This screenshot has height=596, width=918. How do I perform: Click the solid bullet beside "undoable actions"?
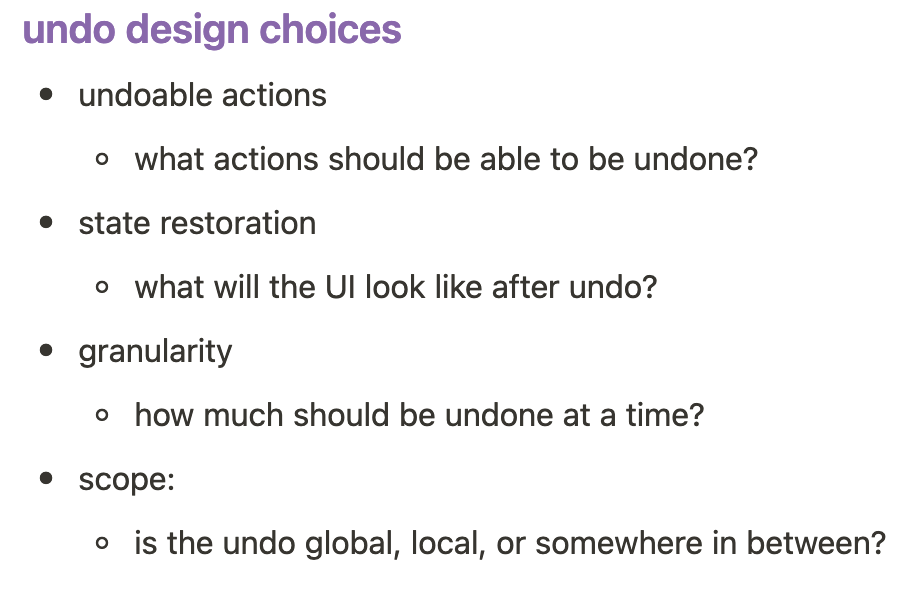[x=46, y=95]
